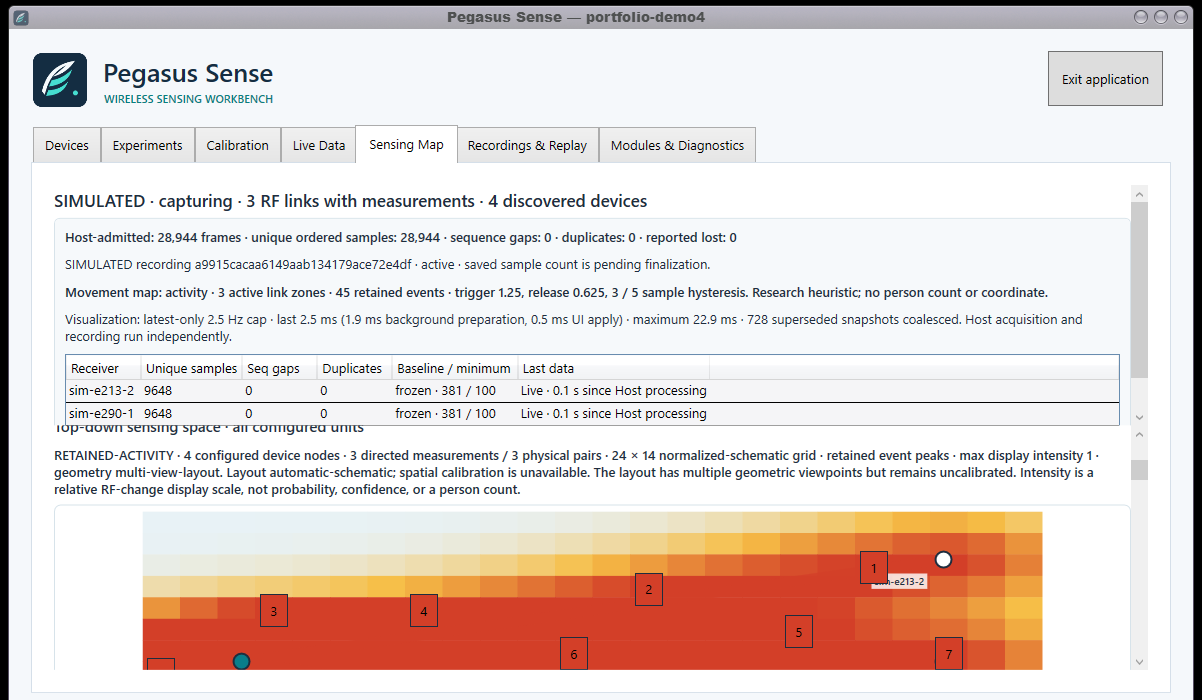This screenshot has height=700, width=1202.
Task: Click upper panel scrollbar up arrow
Action: pyautogui.click(x=1140, y=194)
